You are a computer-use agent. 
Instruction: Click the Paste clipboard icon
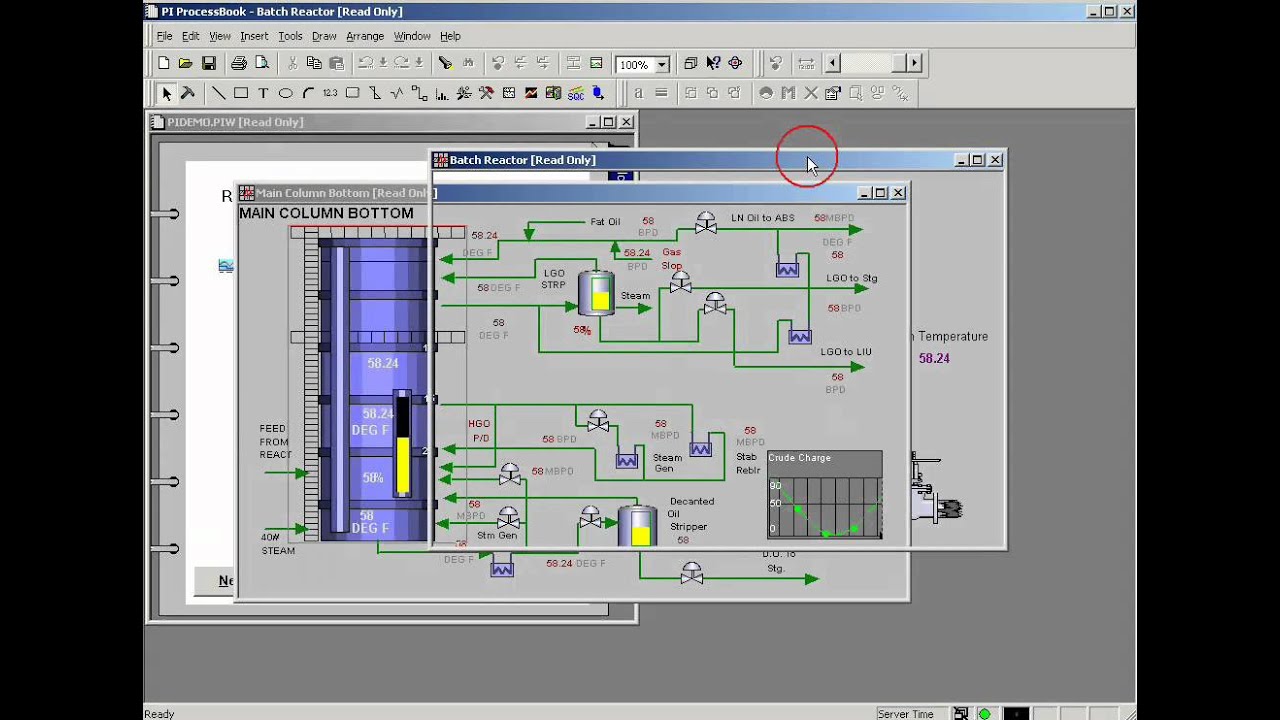click(x=336, y=63)
